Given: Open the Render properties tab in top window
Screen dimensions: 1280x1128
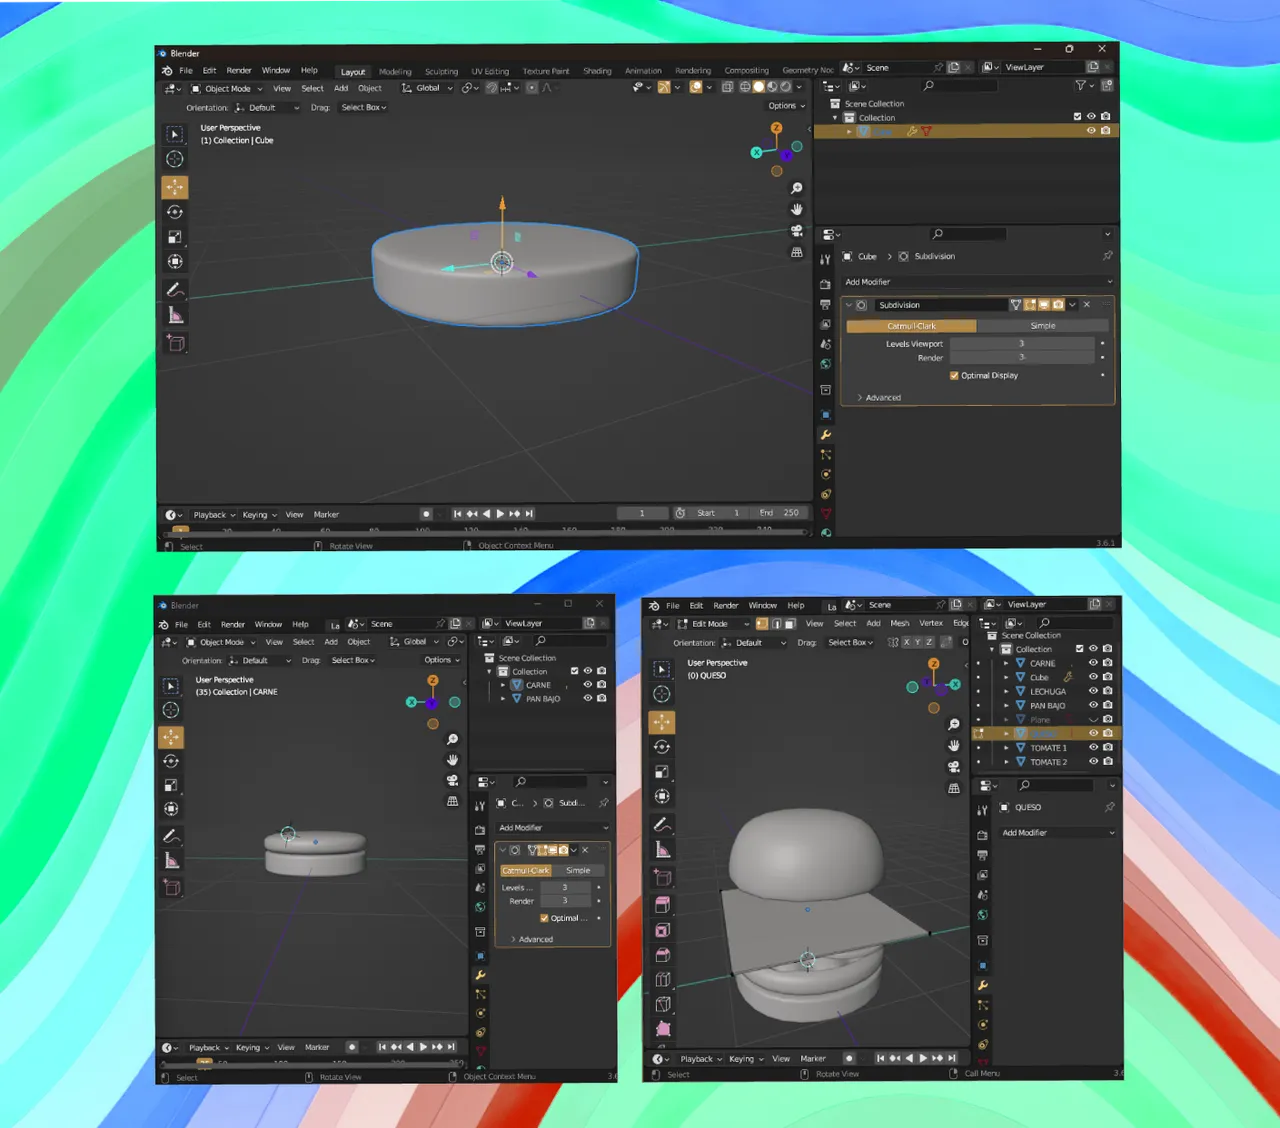Looking at the screenshot, I should tap(825, 284).
